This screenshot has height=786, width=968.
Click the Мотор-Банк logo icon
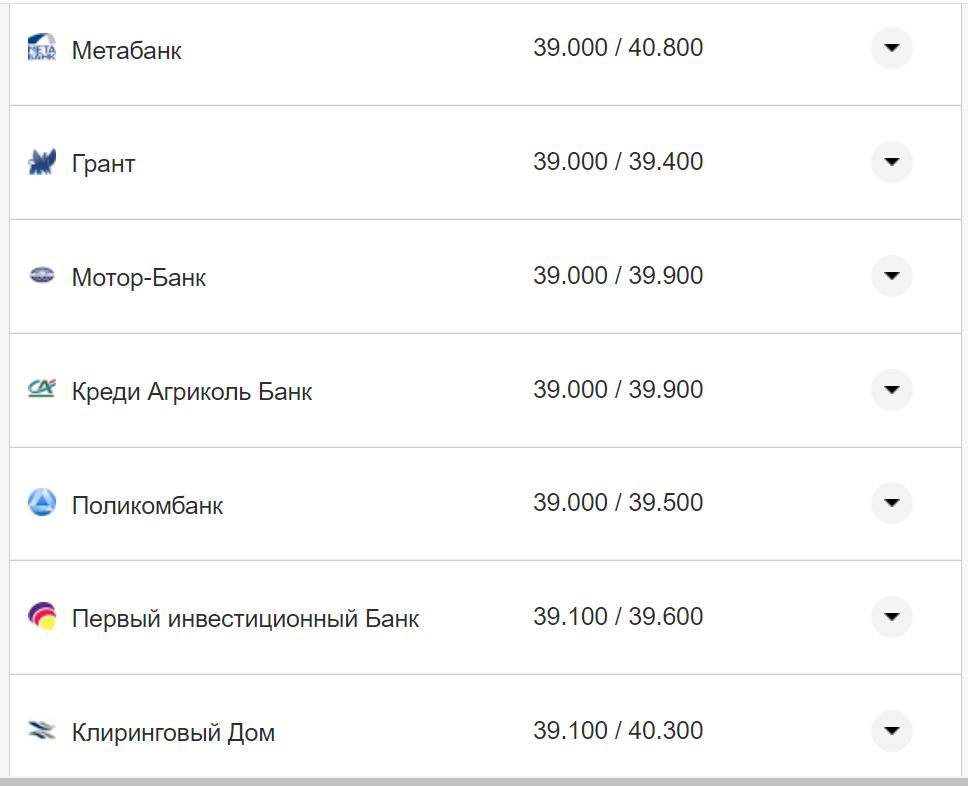(x=40, y=276)
